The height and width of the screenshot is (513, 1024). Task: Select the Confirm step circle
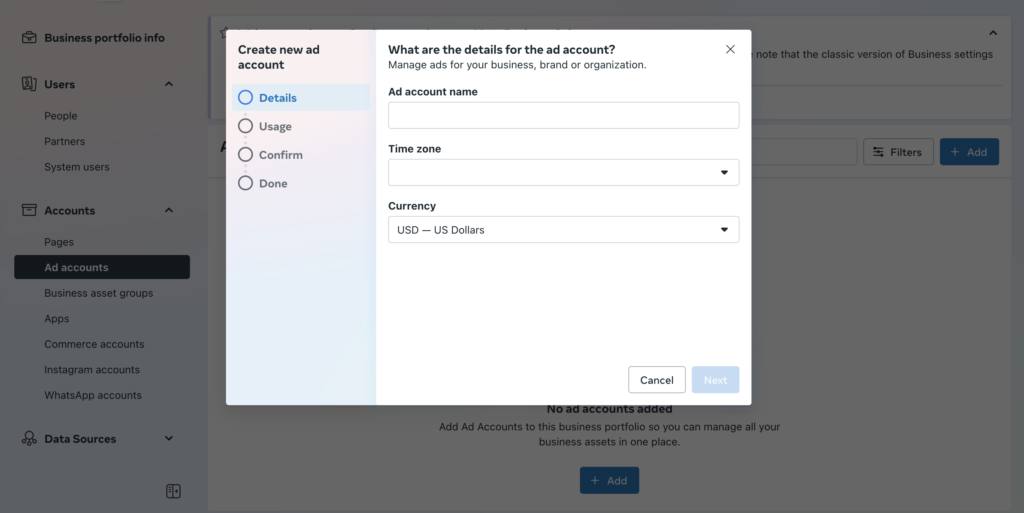[x=246, y=155]
